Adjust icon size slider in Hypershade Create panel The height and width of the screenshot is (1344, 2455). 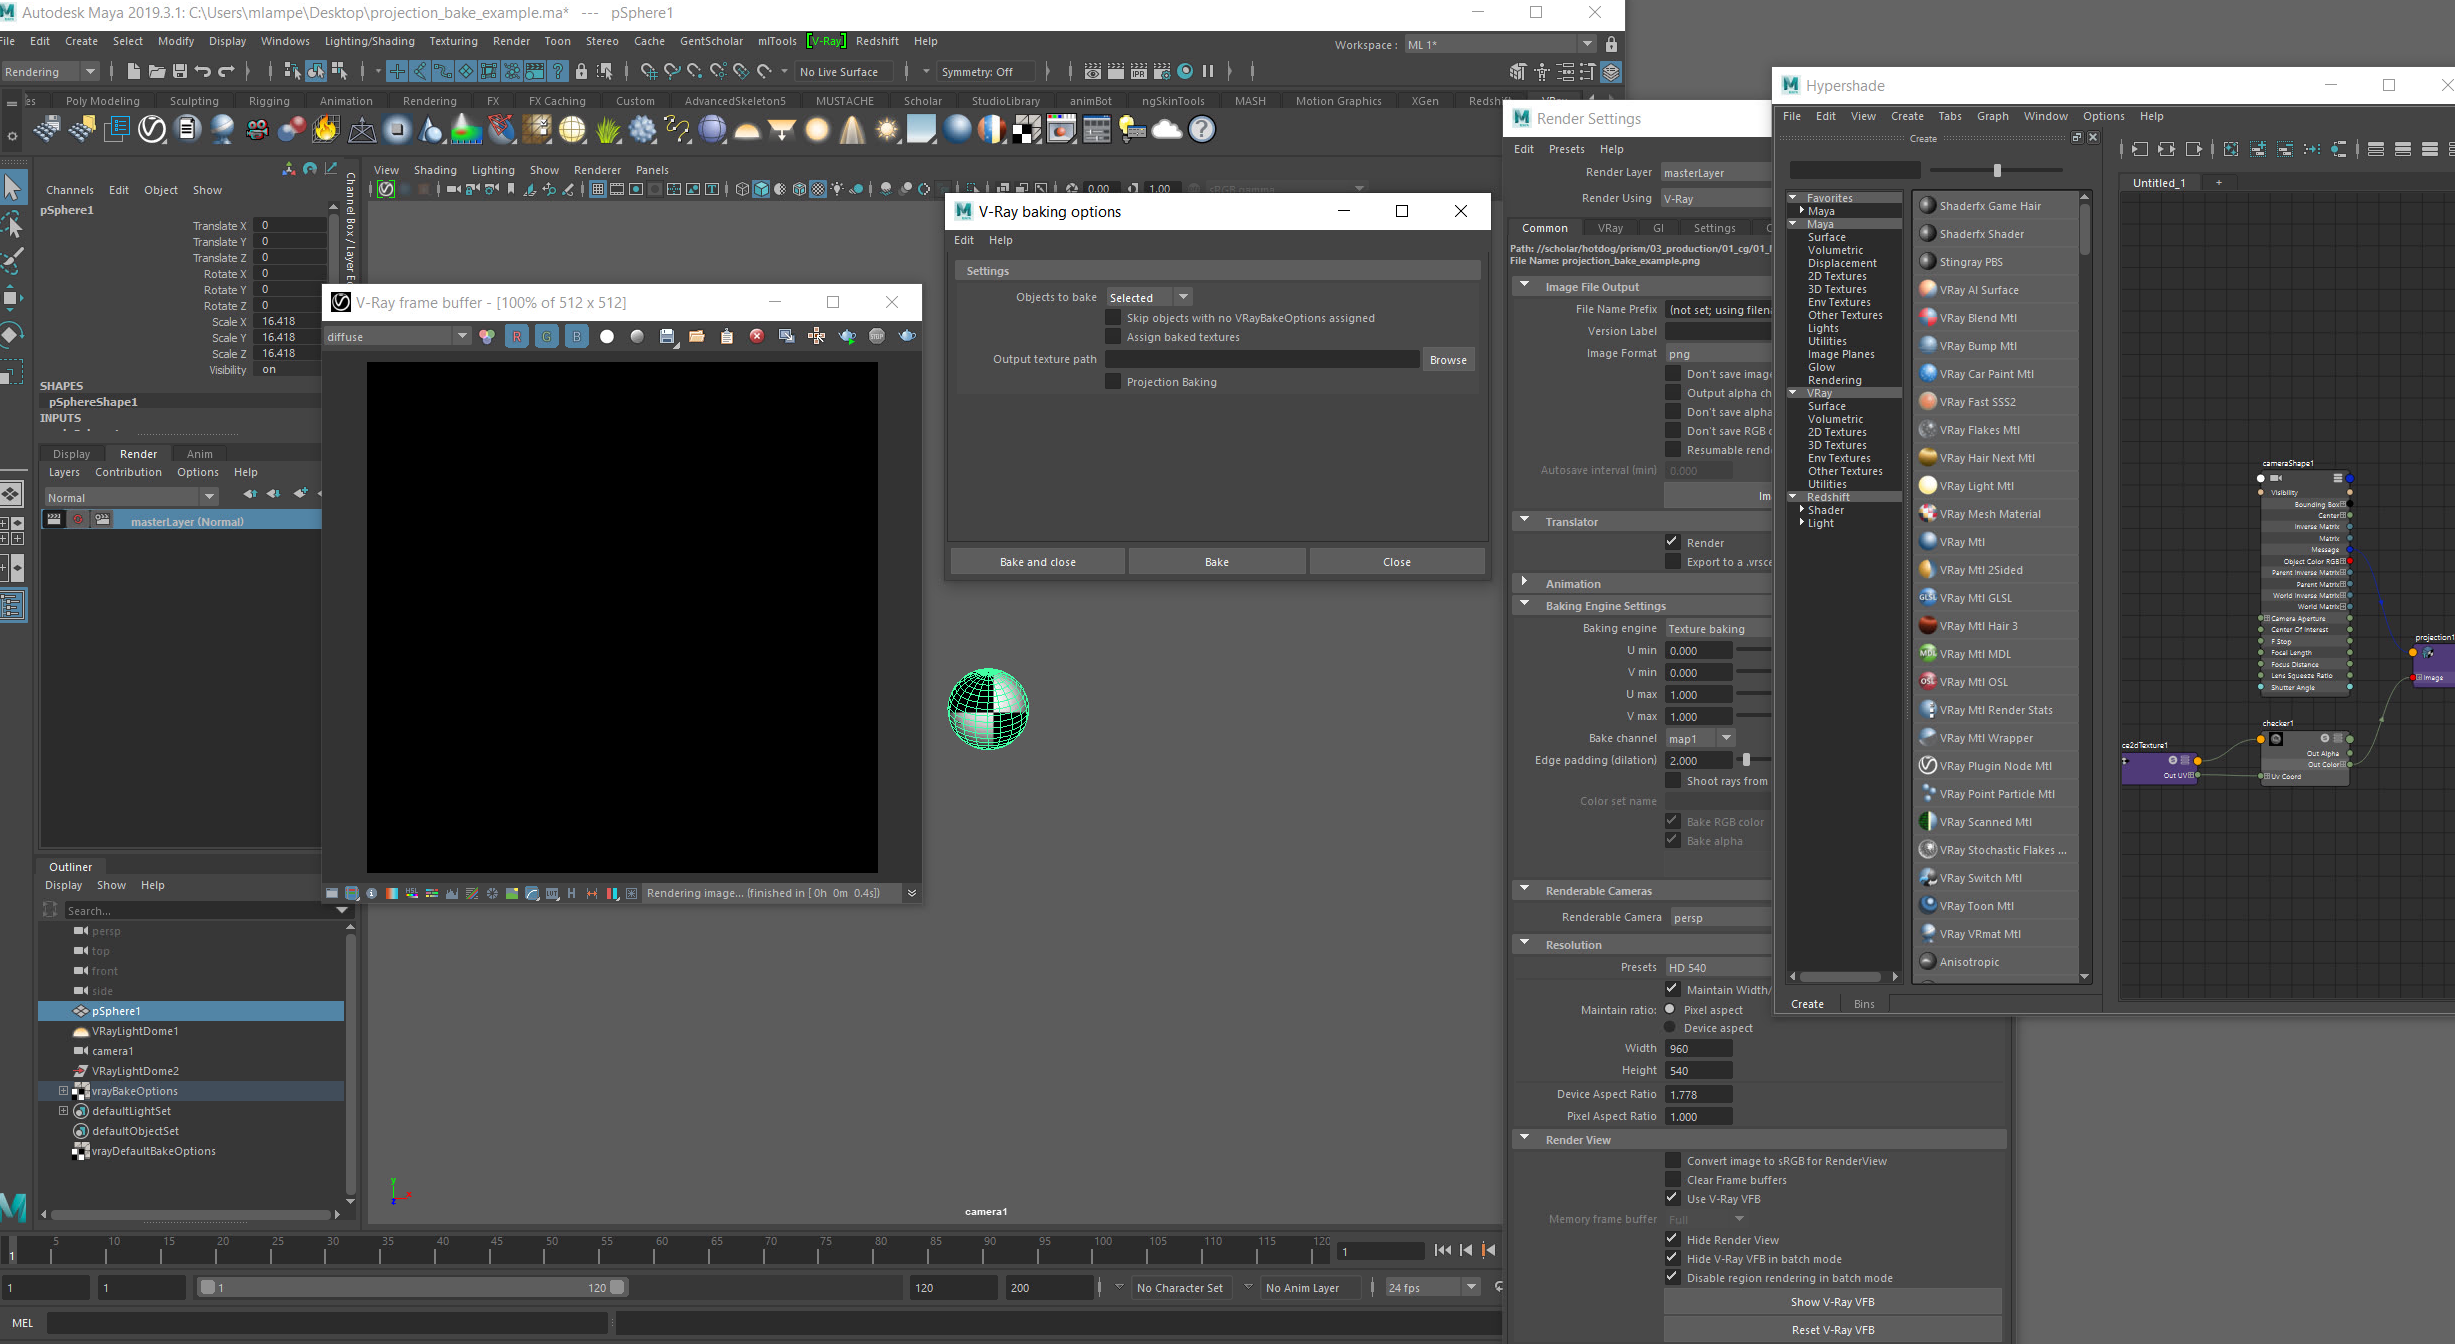click(x=1996, y=170)
